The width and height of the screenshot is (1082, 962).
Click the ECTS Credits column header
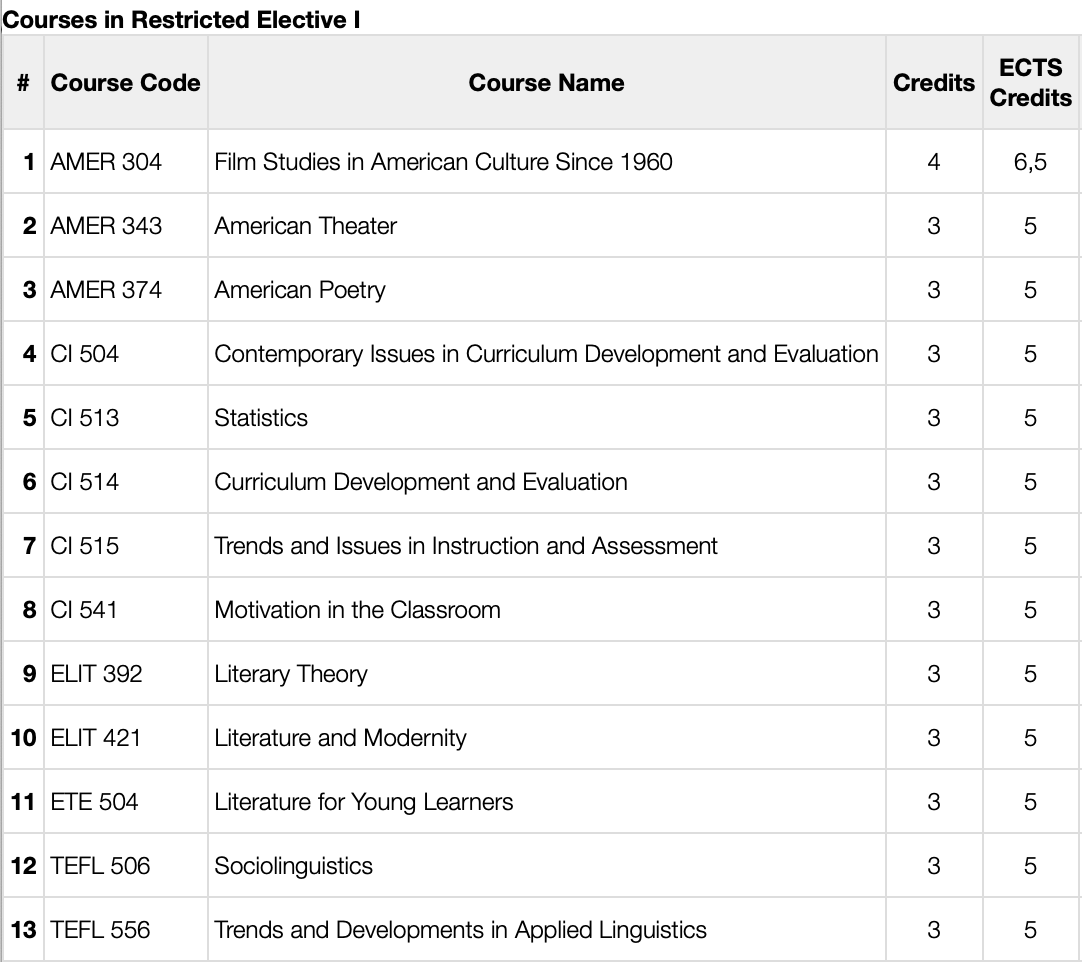1030,83
